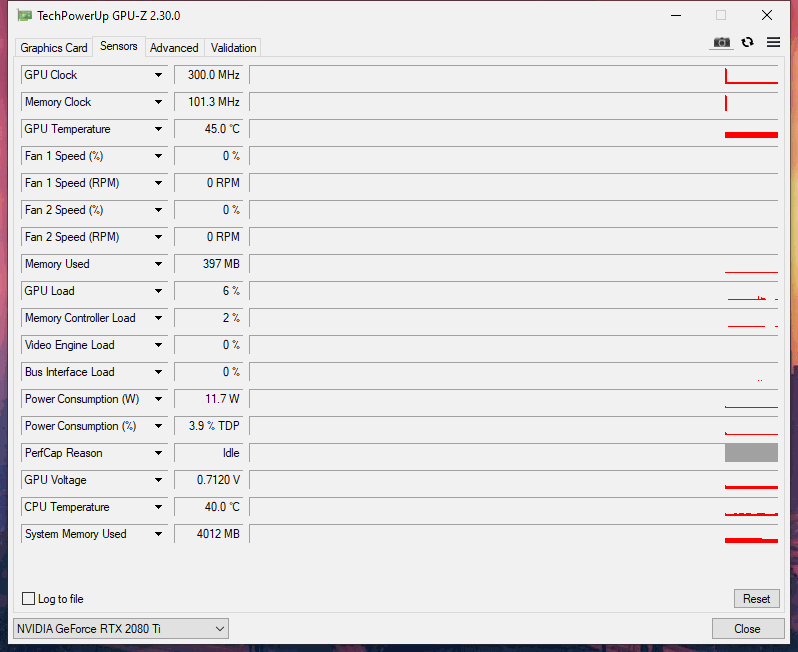The width and height of the screenshot is (798, 652).
Task: Minimize the GPU-Z window
Action: coord(676,15)
